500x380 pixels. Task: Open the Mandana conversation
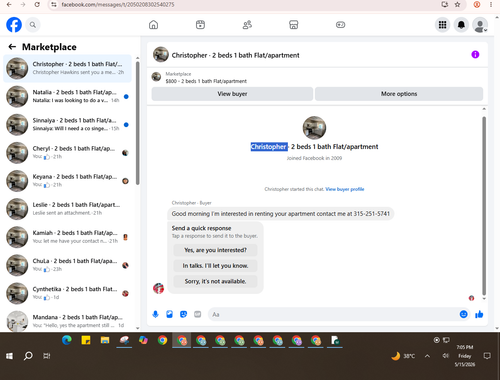pos(67,321)
